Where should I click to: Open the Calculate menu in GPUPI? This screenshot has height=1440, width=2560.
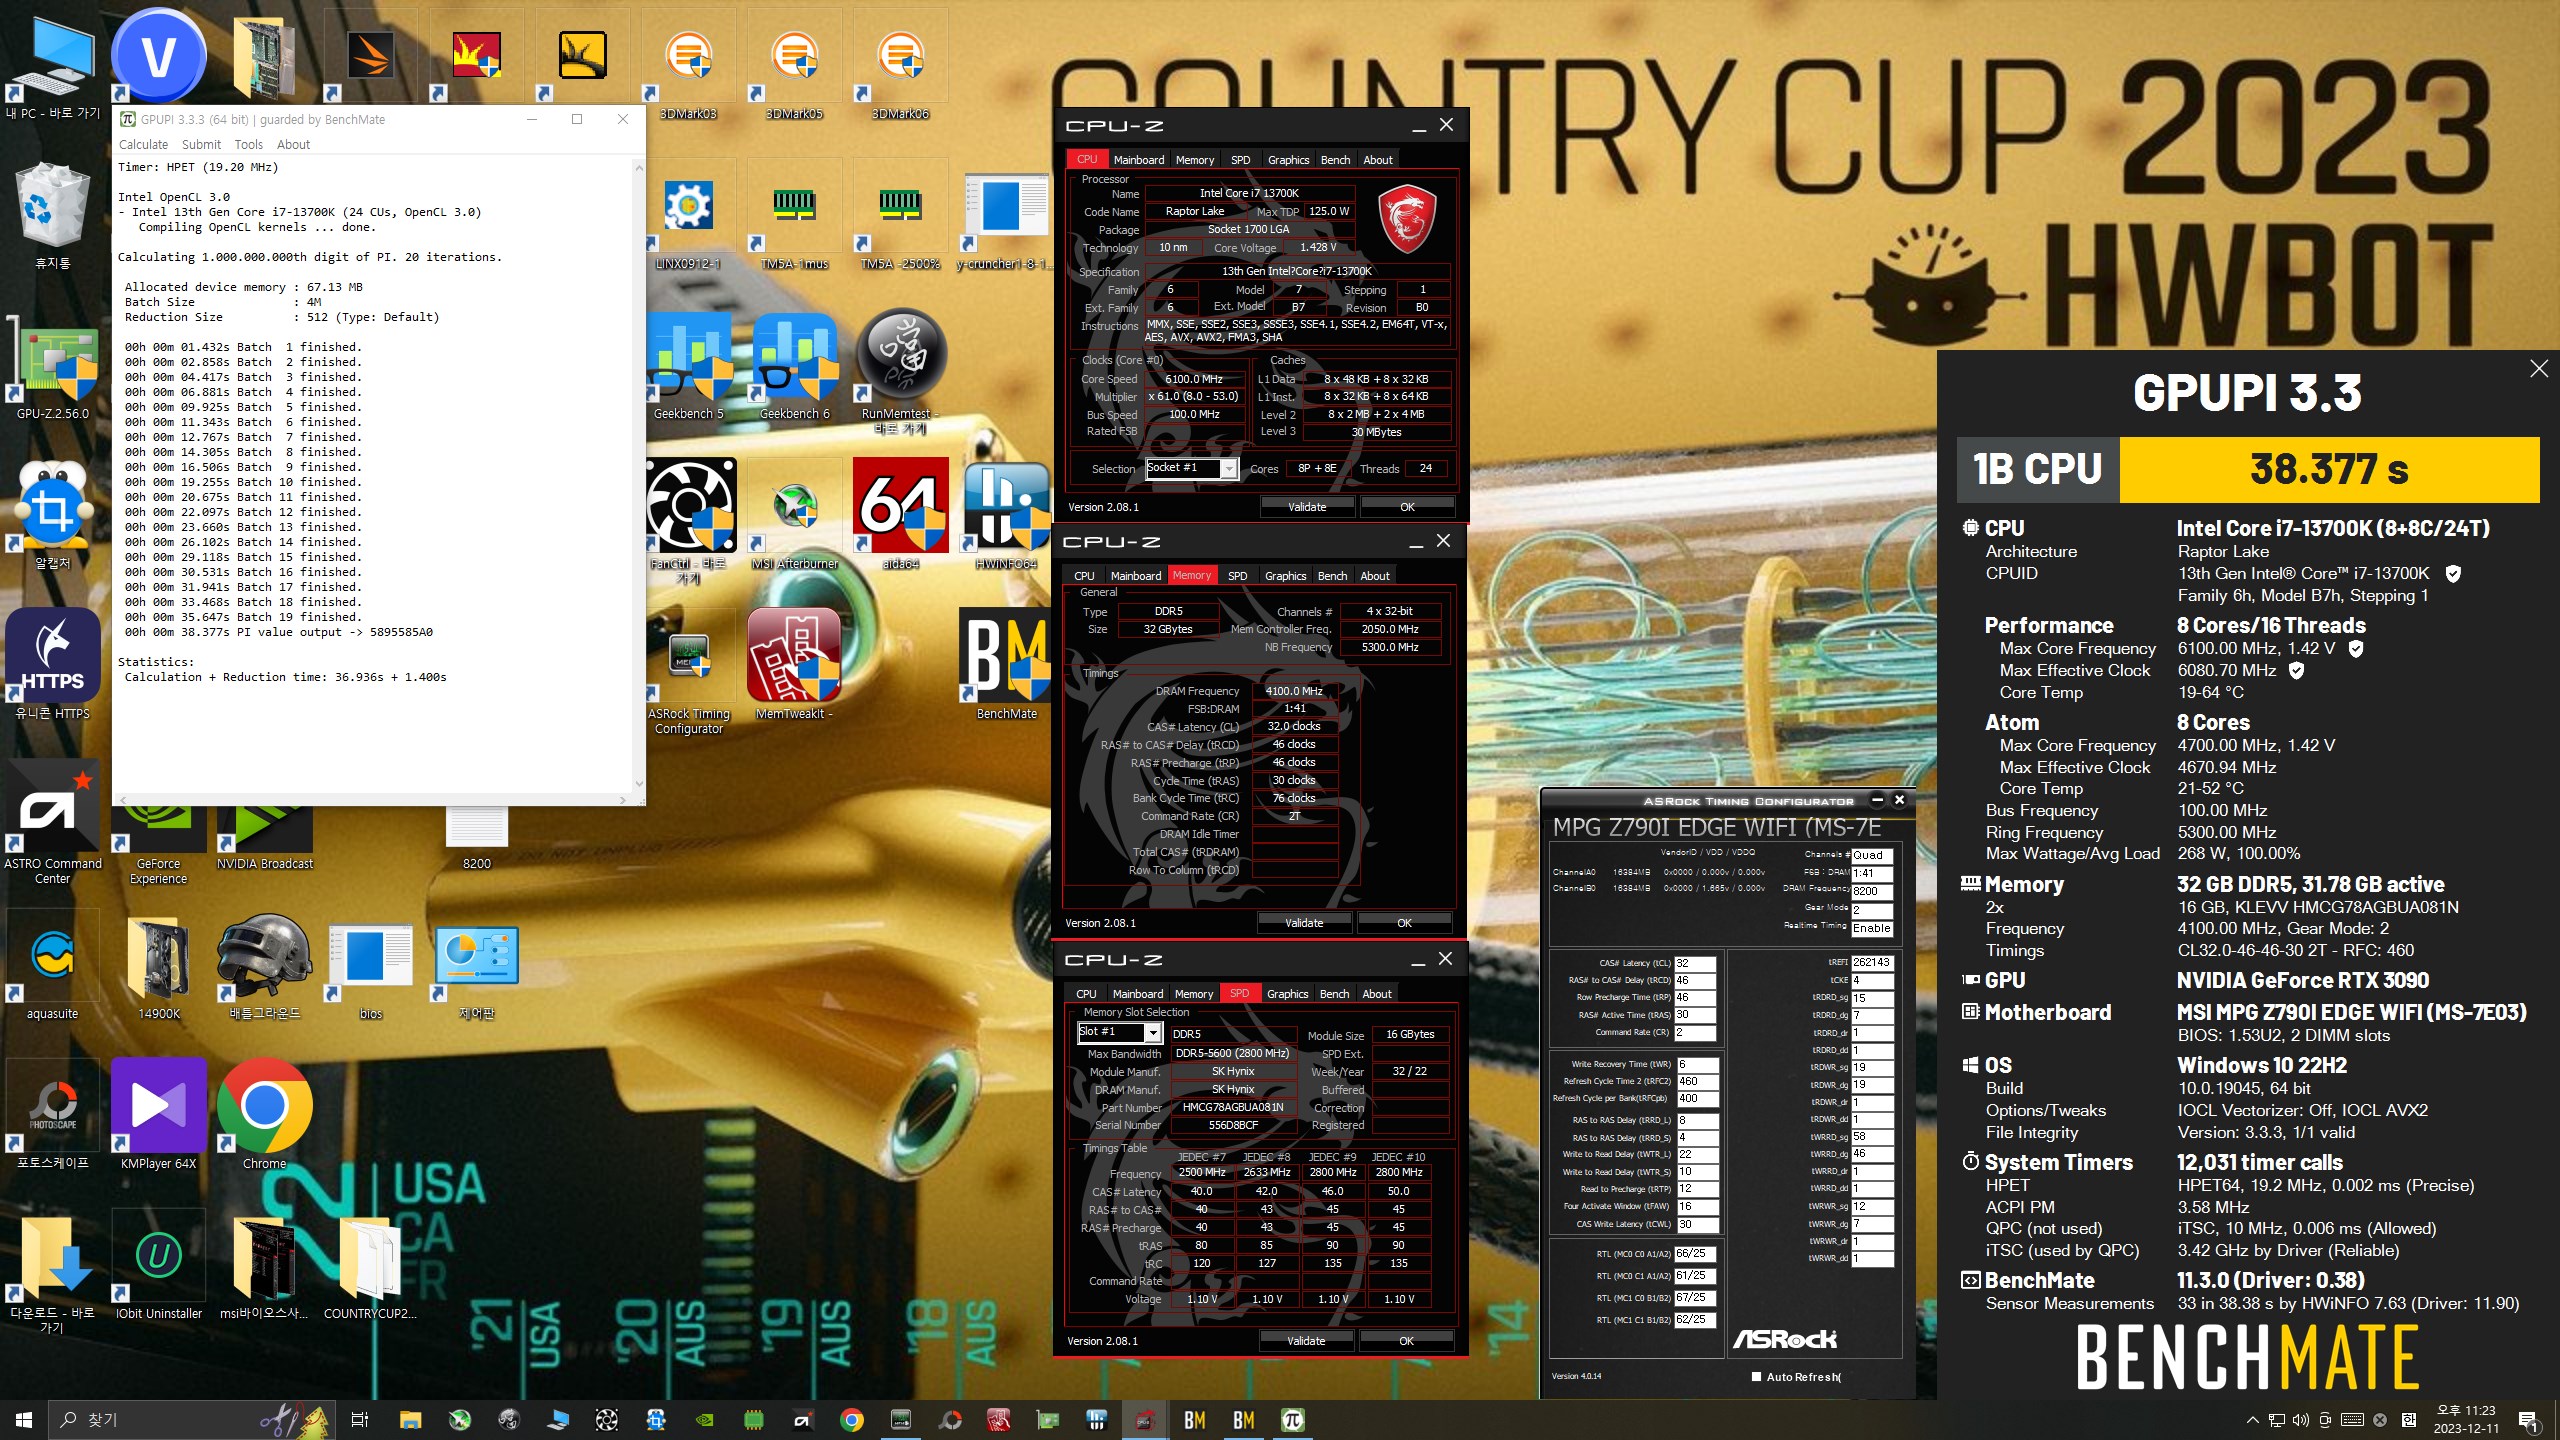point(143,145)
